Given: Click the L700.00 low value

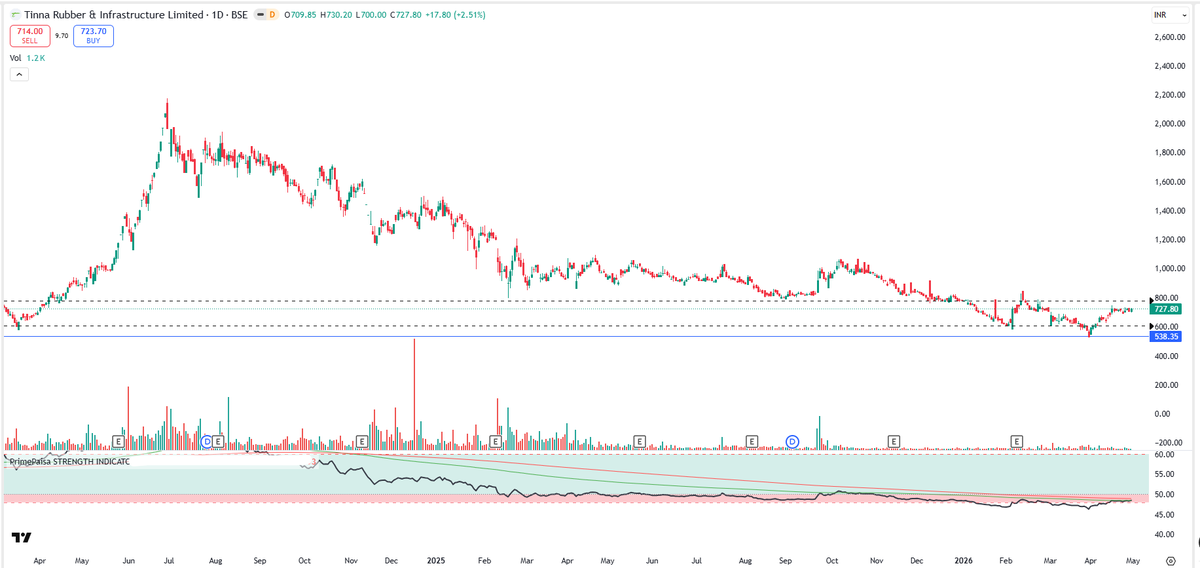Looking at the screenshot, I should [371, 15].
